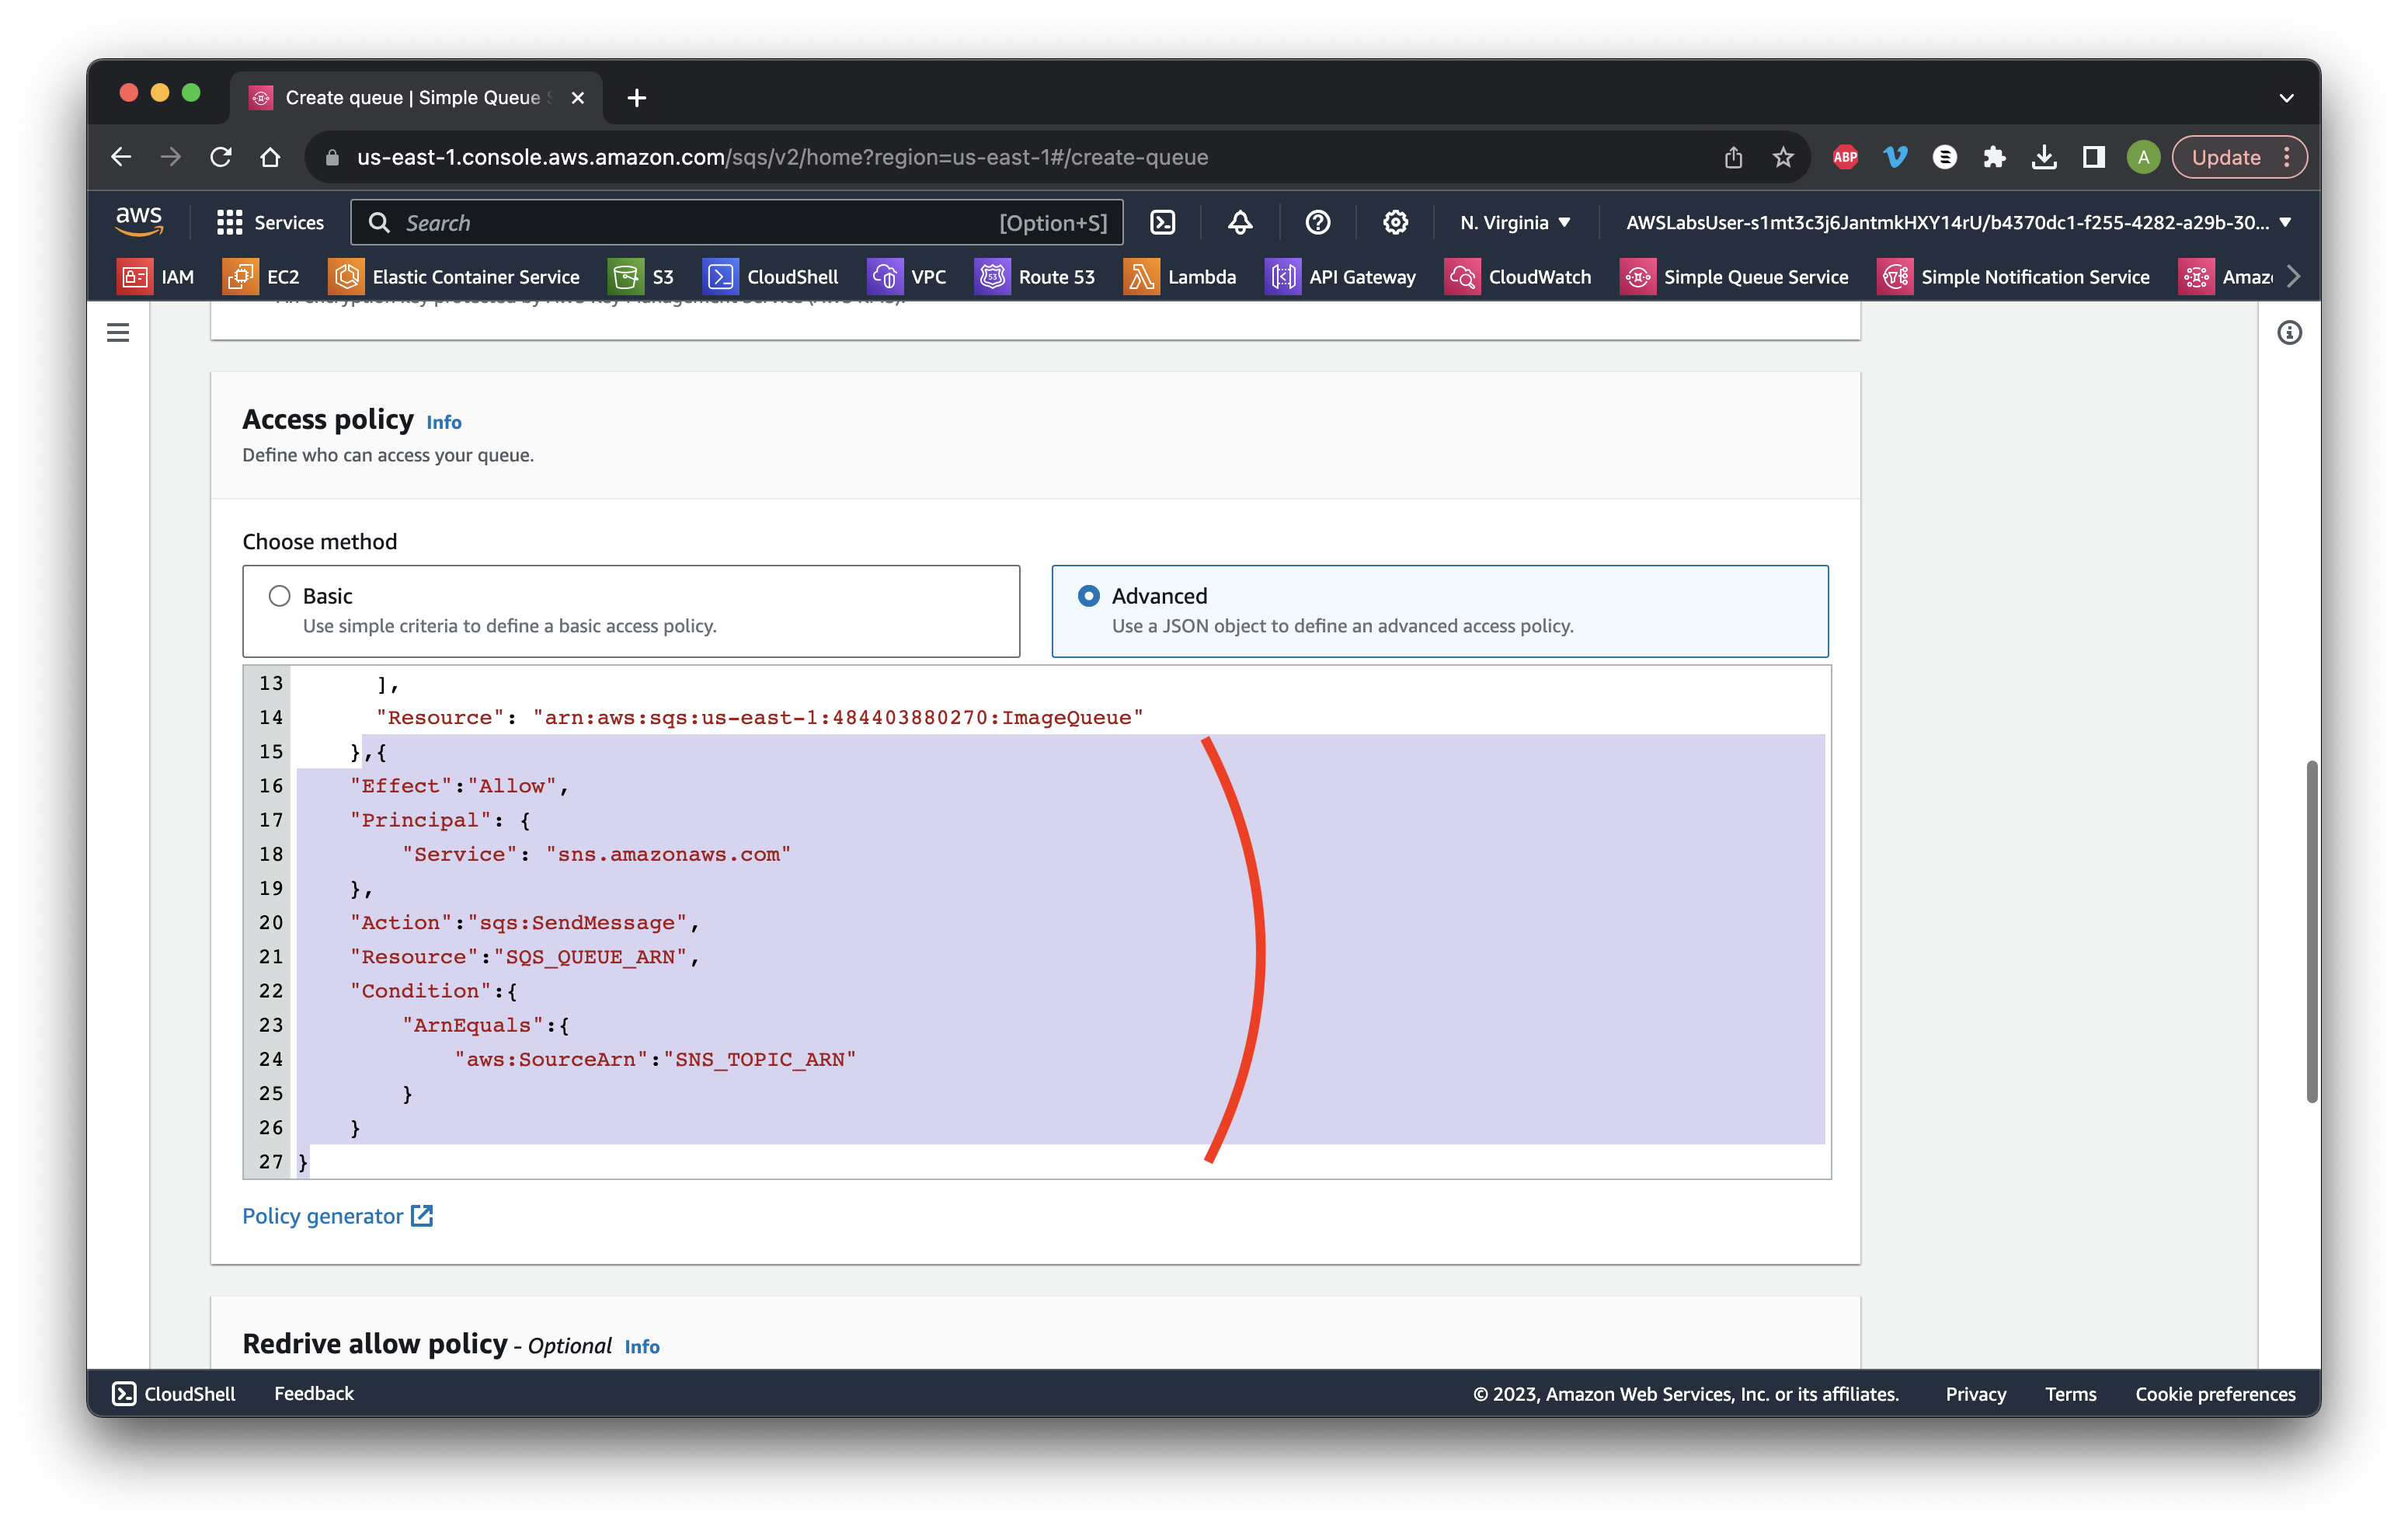The height and width of the screenshot is (1532, 2408).
Task: Open the browser profile avatar
Action: [x=2143, y=157]
